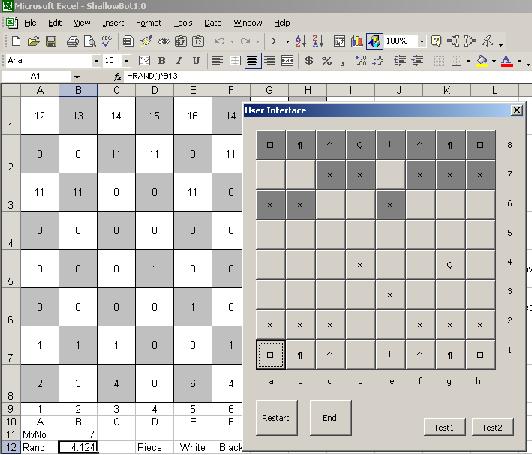Click the Decrease Indent icon
The width and height of the screenshot is (532, 455).
pos(400,61)
